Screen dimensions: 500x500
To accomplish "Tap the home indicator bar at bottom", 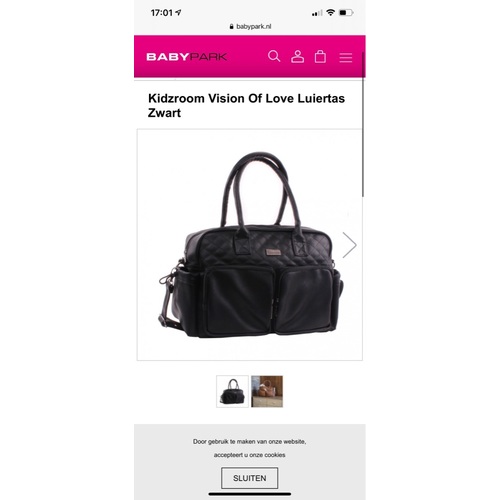I will tap(250, 494).
